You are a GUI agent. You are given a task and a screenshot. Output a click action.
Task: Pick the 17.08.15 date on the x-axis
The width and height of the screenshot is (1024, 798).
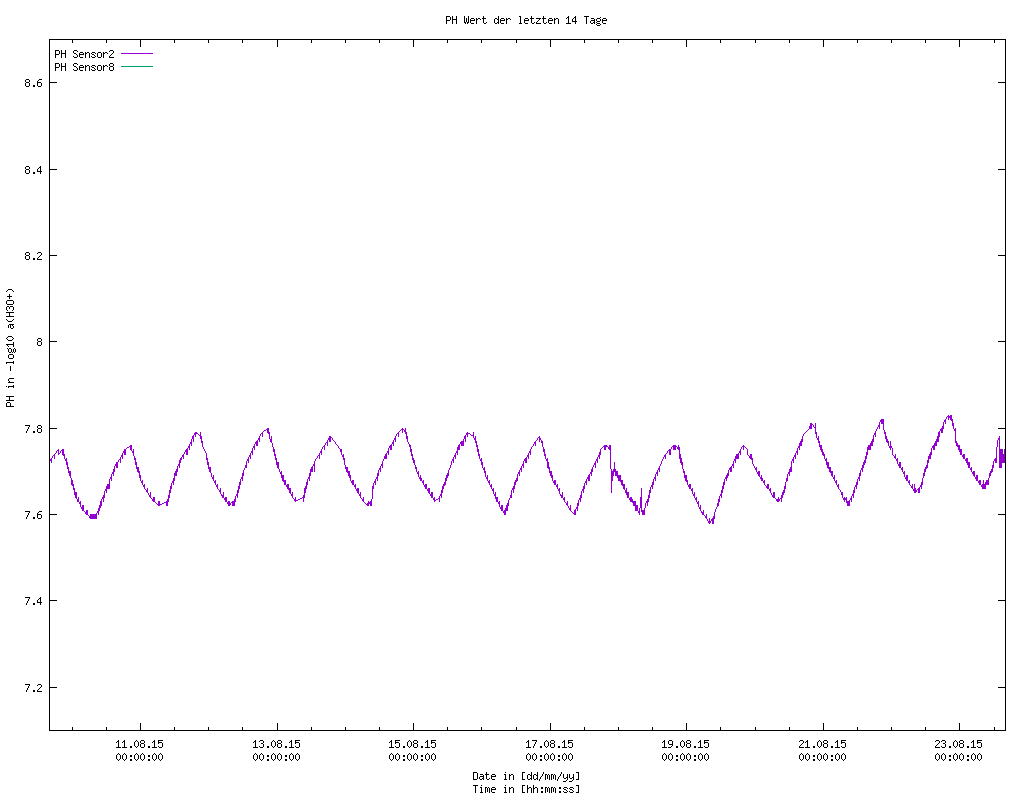[x=550, y=745]
